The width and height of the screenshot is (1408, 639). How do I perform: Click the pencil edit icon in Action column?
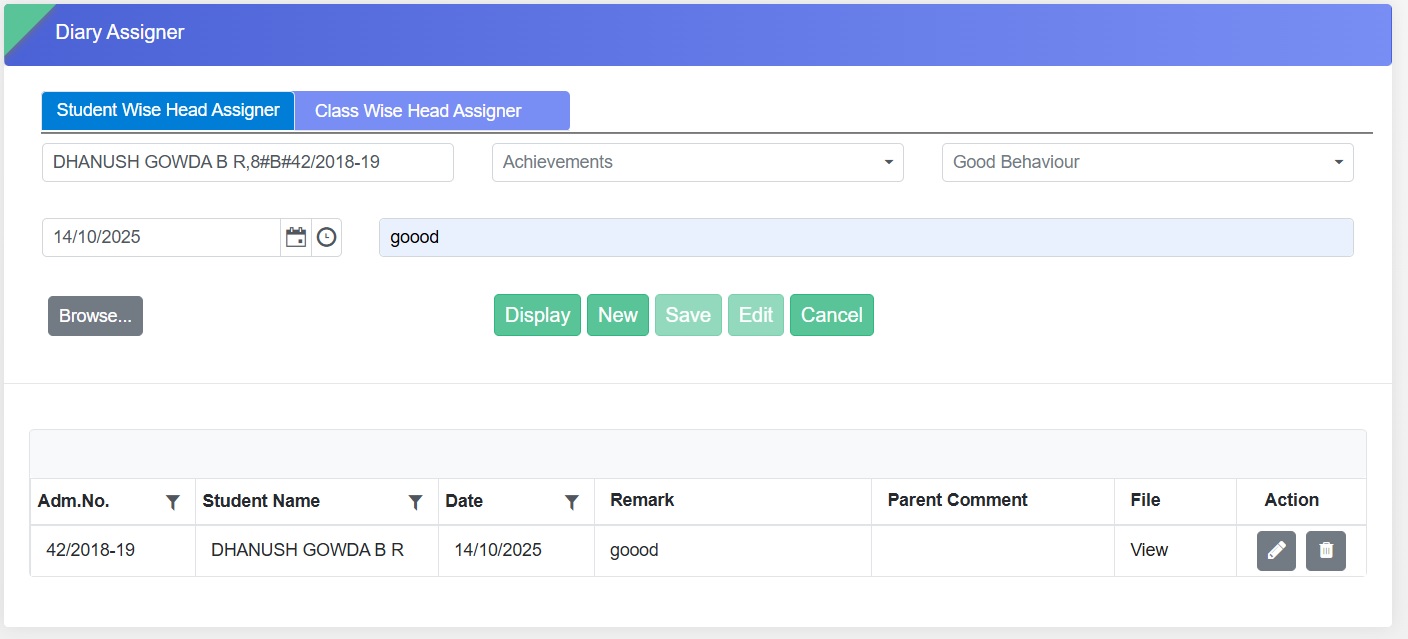click(1276, 551)
